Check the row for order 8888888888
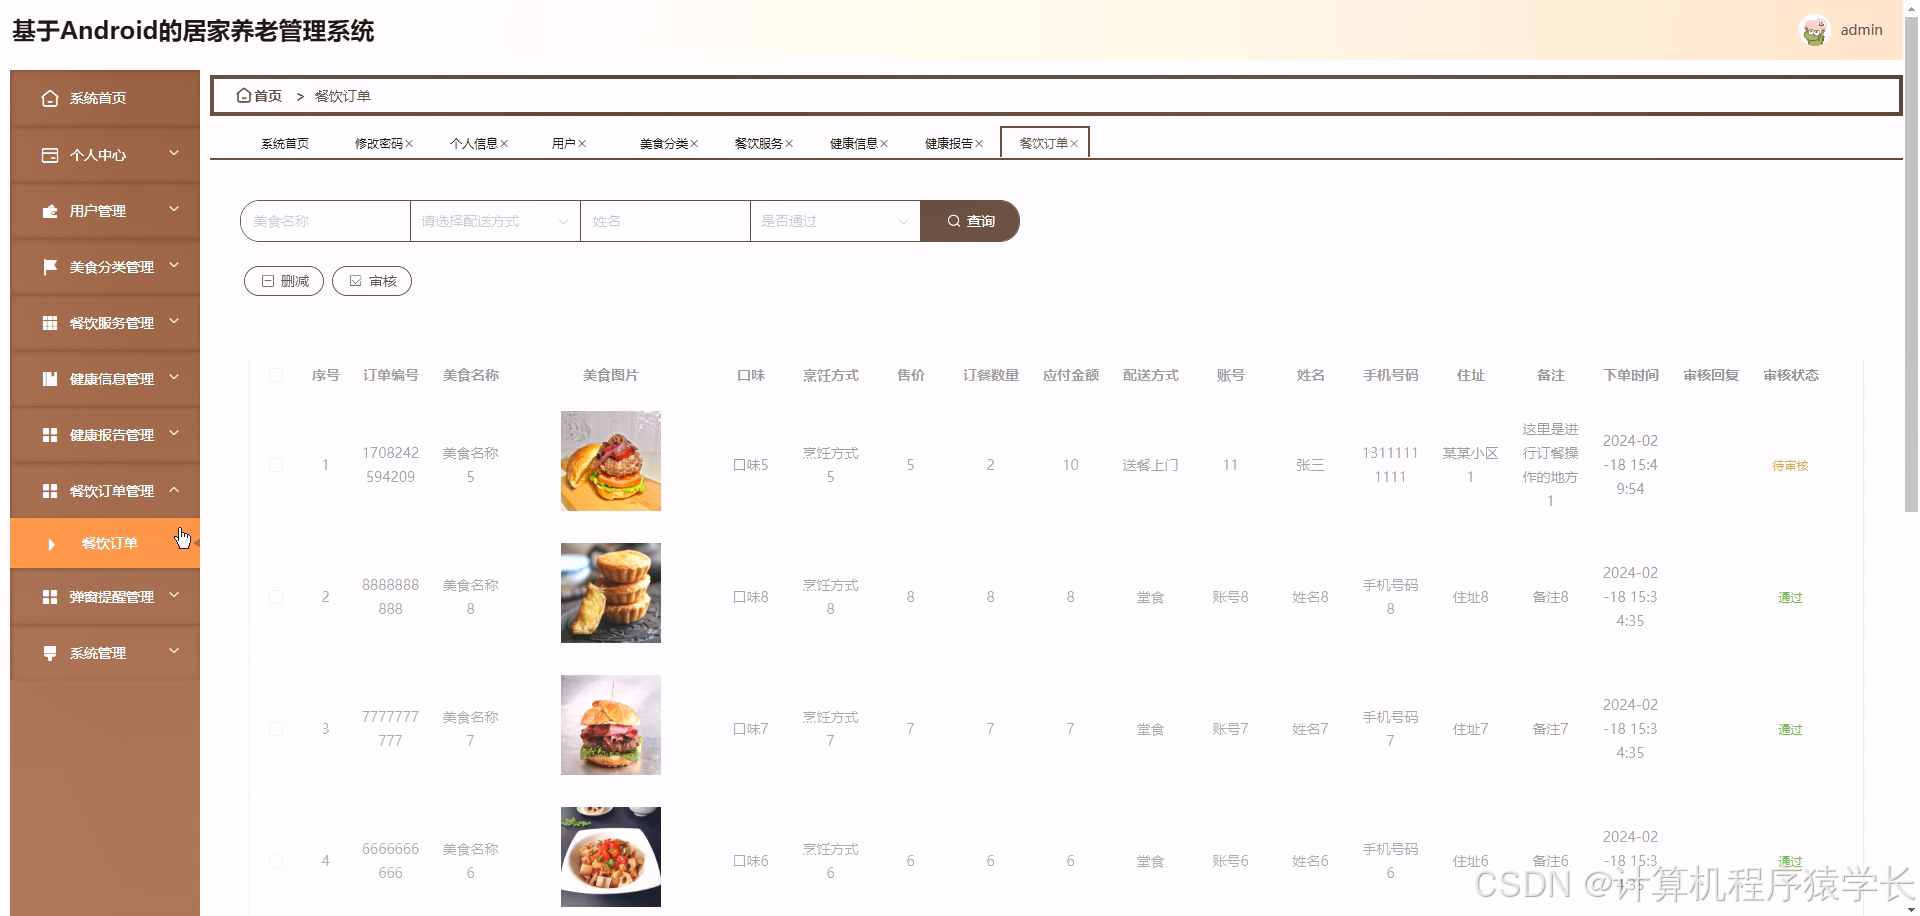 (276, 597)
